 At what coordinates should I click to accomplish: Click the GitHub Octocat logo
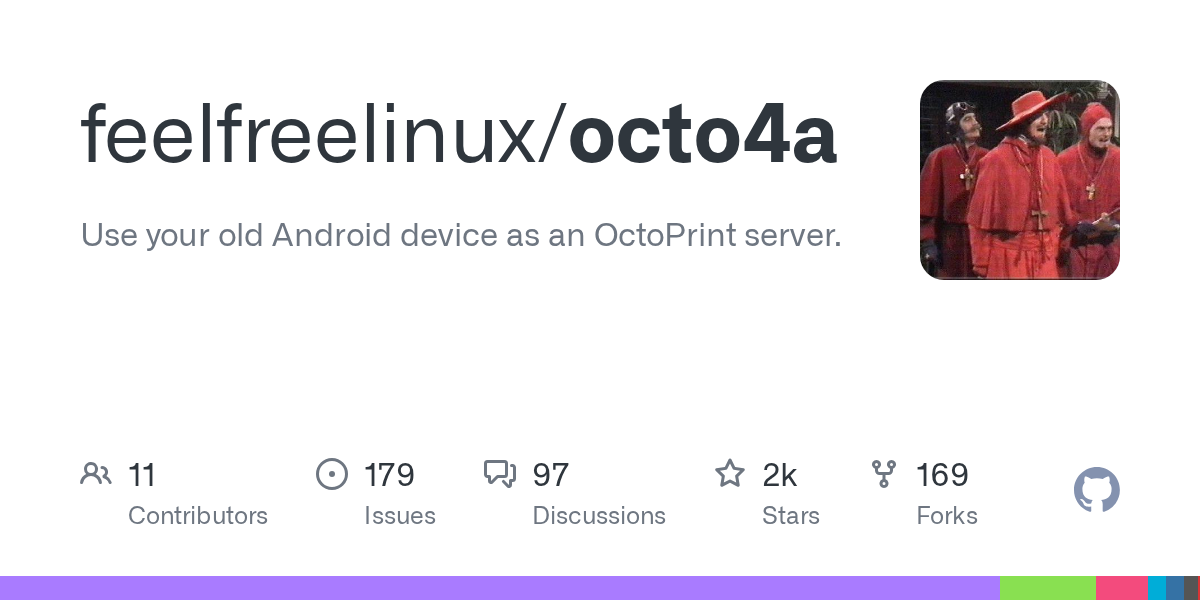[x=1096, y=491]
